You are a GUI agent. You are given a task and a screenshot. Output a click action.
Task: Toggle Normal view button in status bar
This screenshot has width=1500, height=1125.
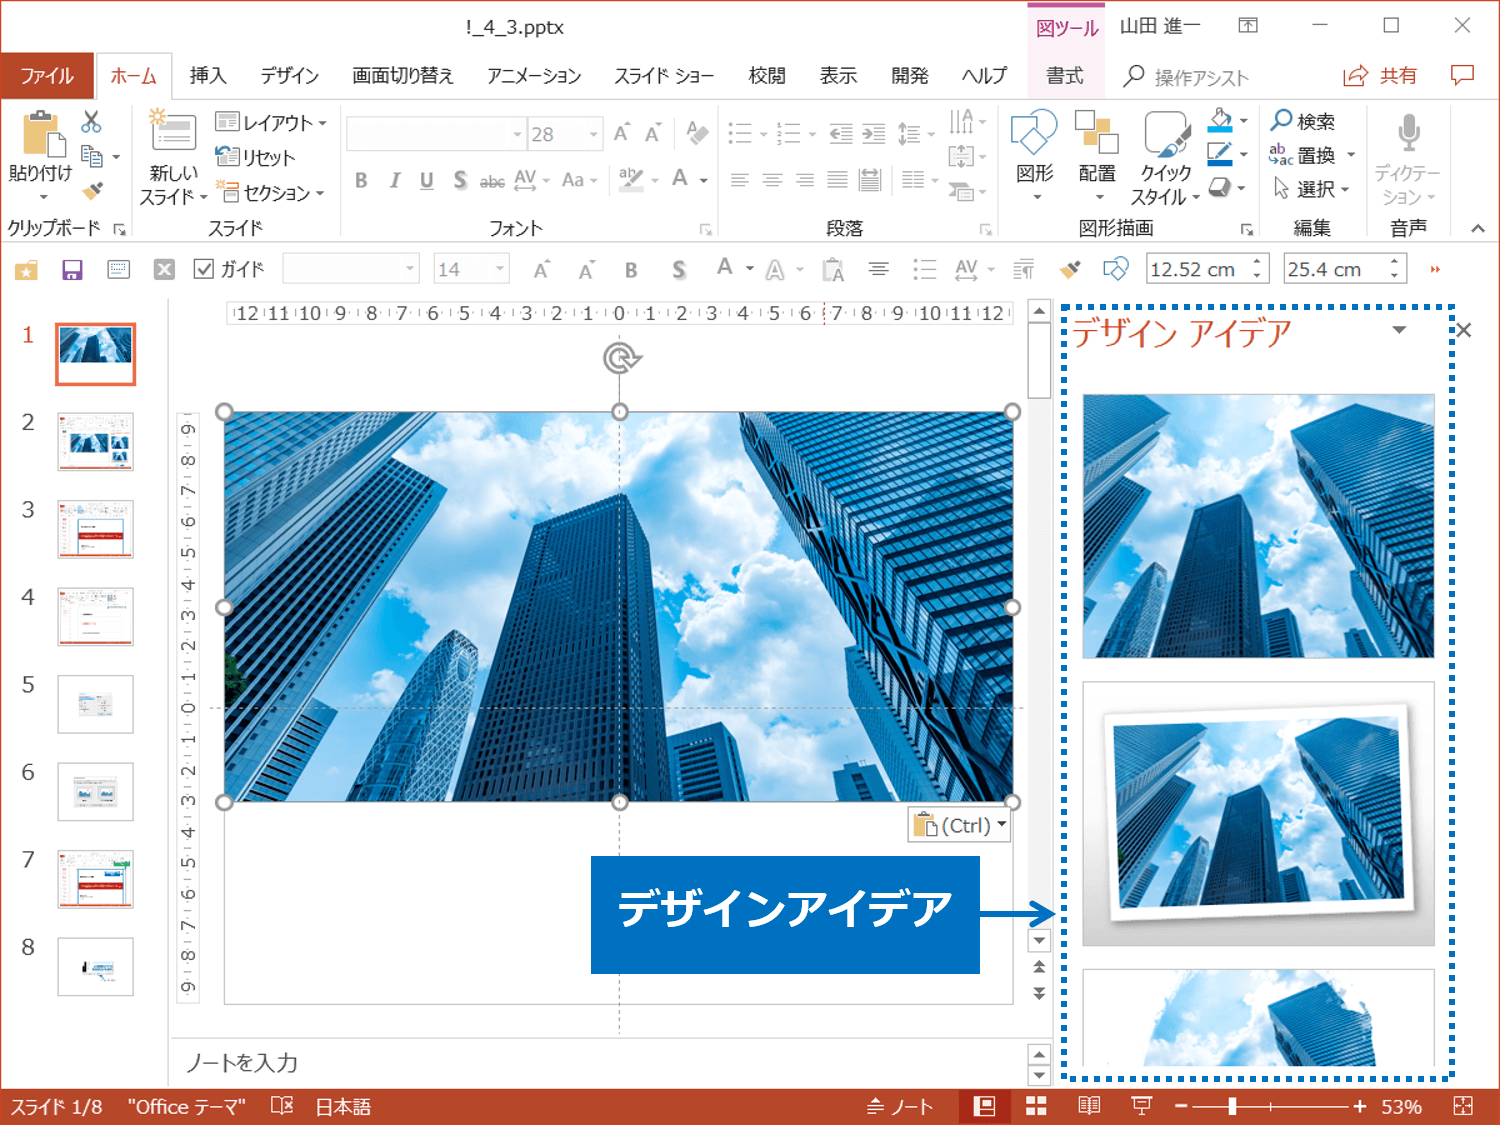(x=984, y=1106)
